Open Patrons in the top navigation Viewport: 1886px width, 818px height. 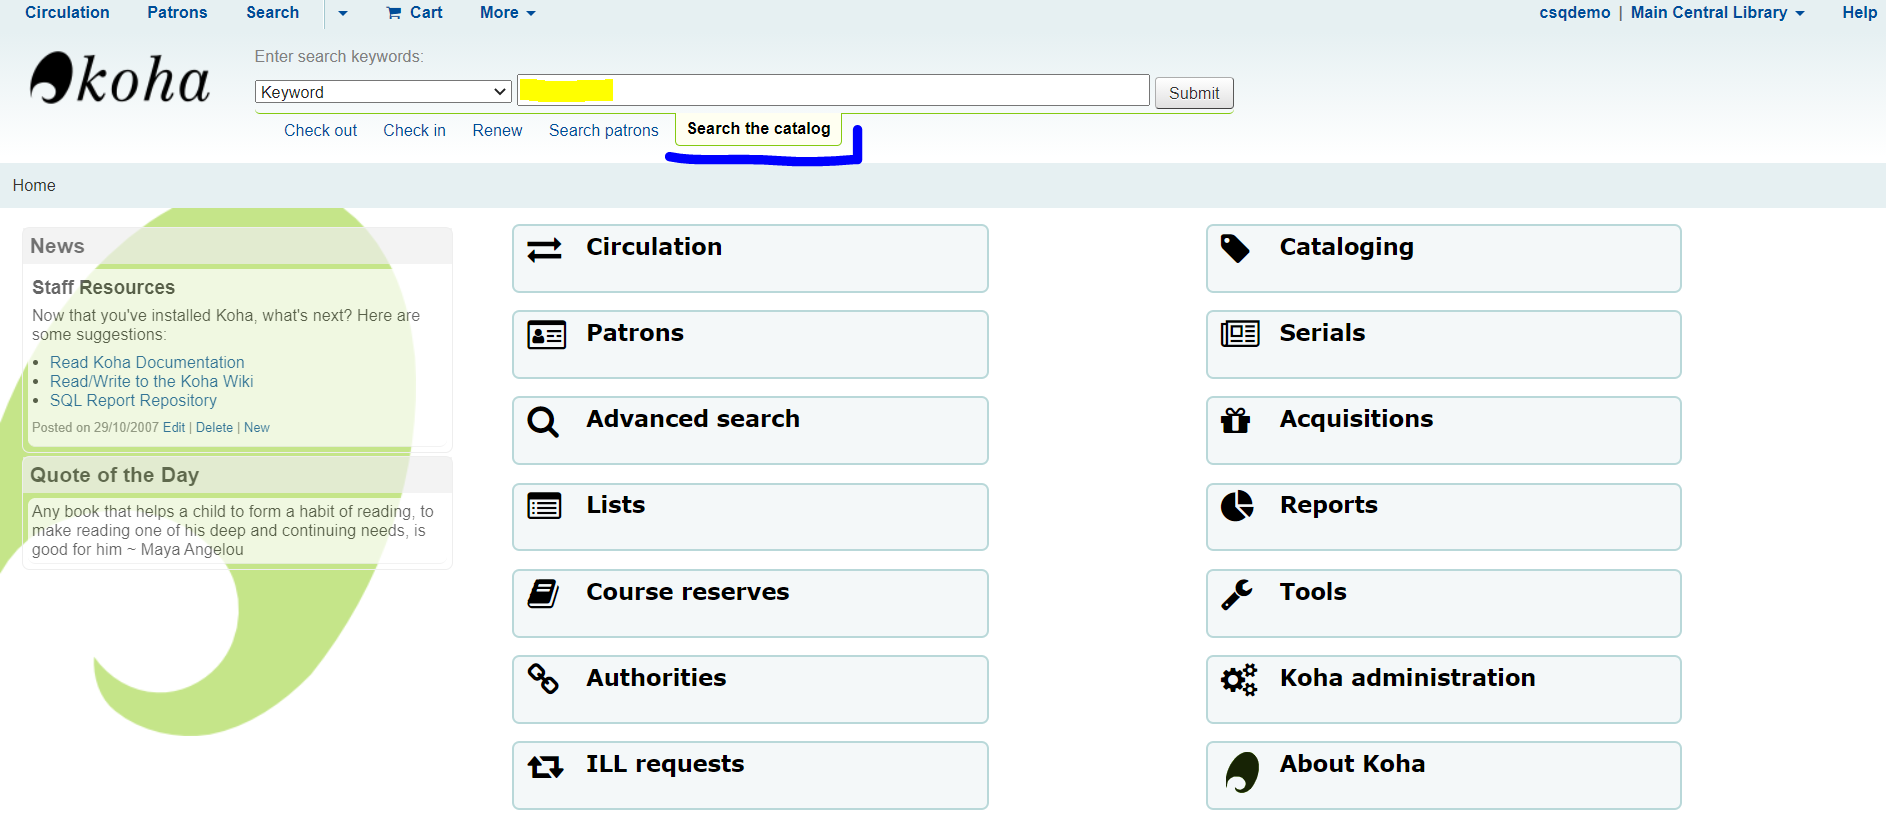(x=177, y=12)
